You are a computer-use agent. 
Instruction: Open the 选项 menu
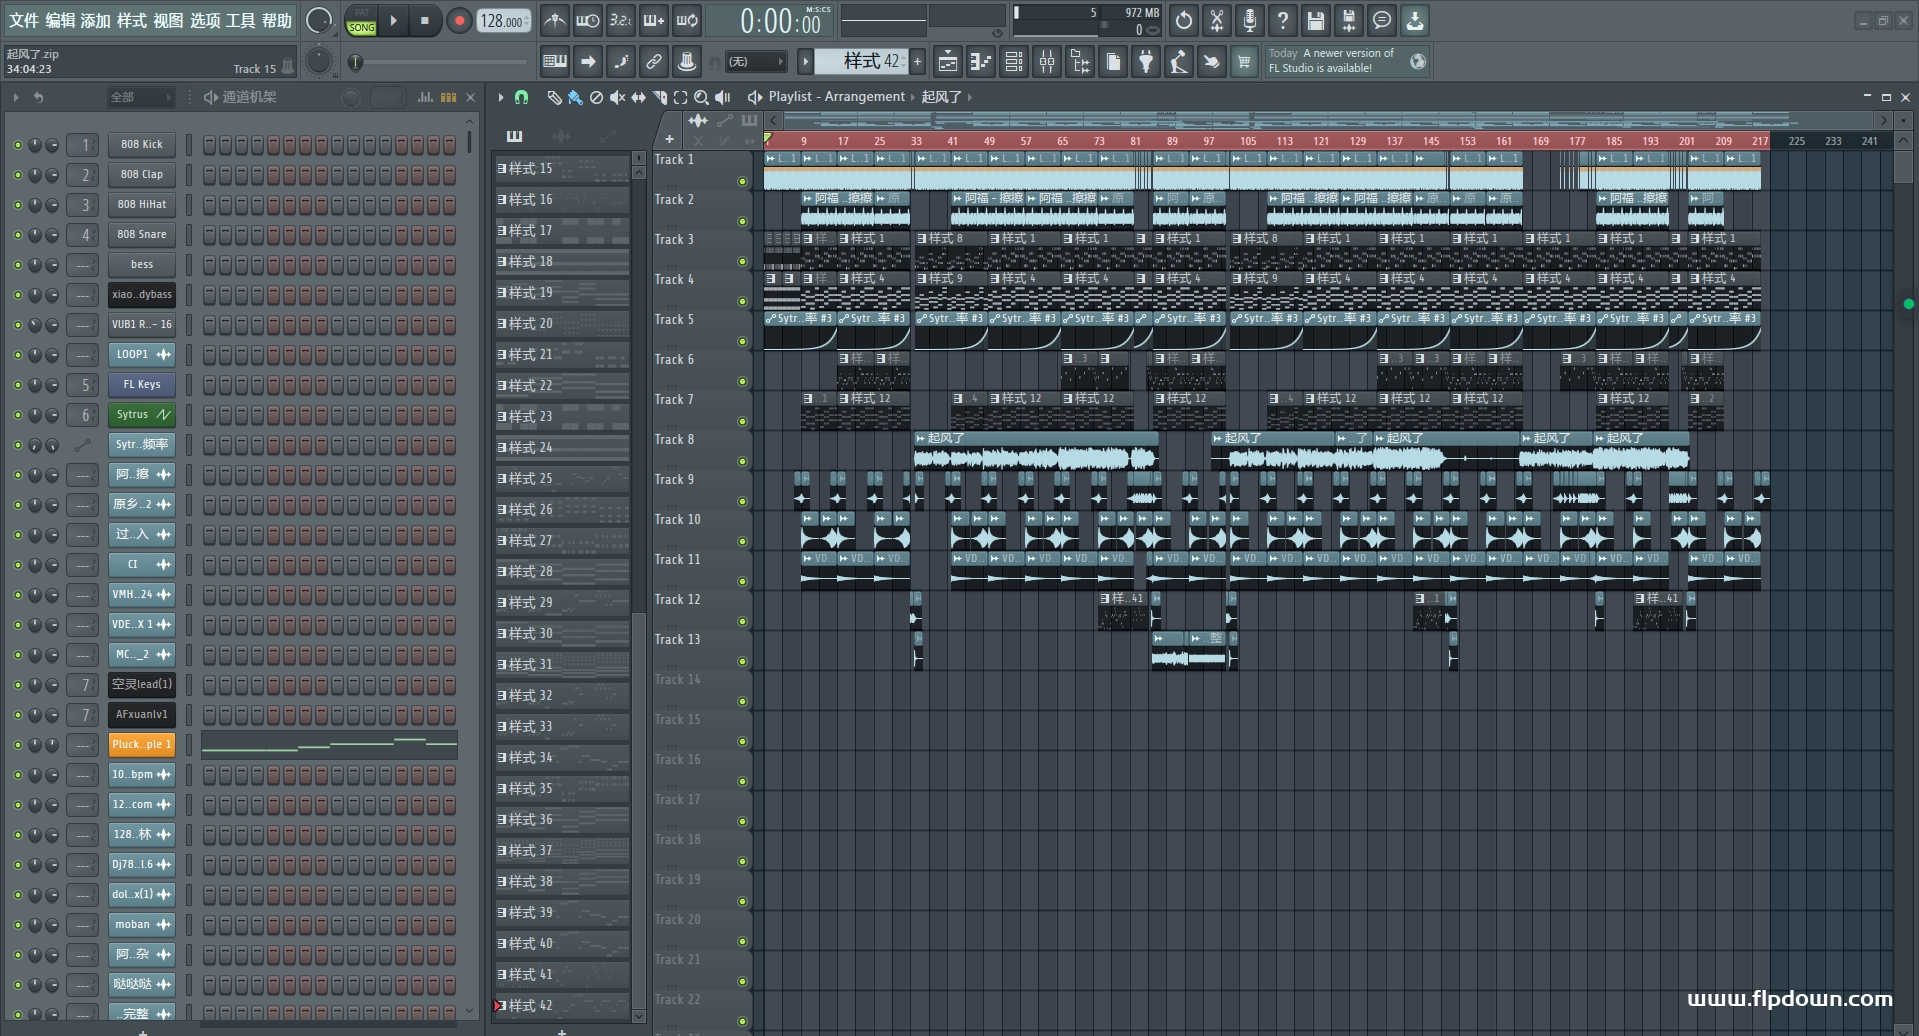pos(204,20)
